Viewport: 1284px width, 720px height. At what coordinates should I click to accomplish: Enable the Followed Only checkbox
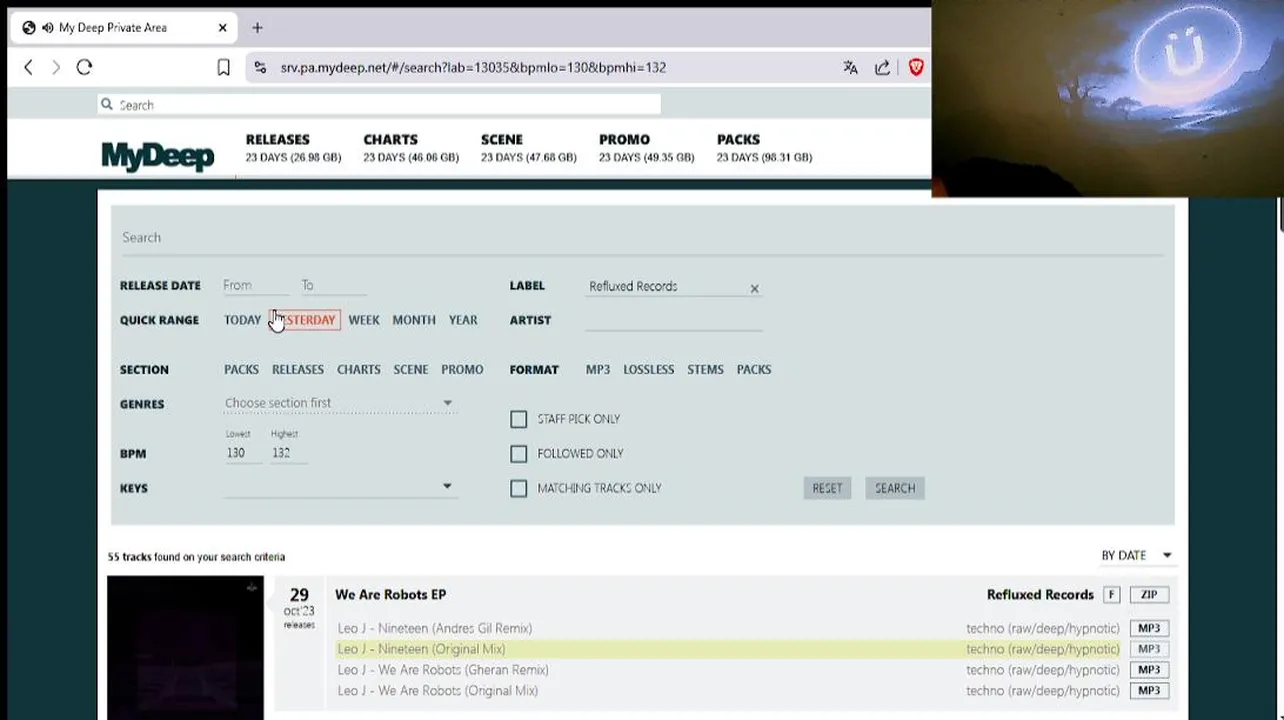tap(518, 454)
